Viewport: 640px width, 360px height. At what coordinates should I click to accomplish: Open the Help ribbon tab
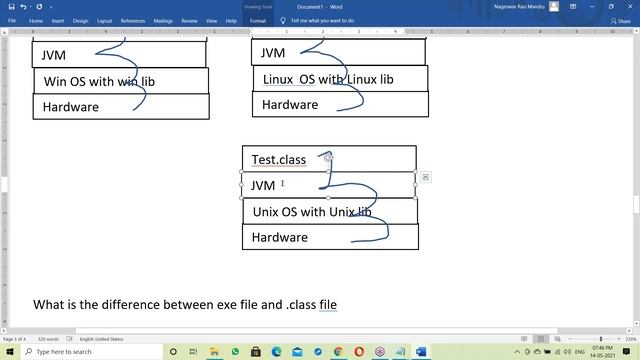[231, 20]
